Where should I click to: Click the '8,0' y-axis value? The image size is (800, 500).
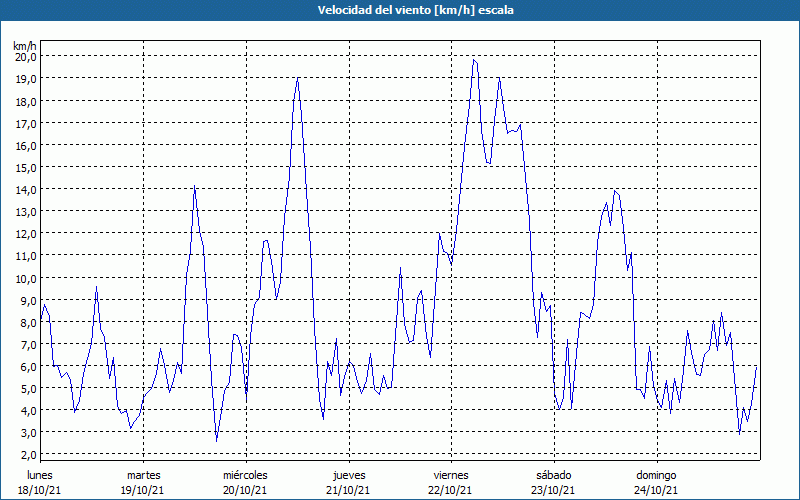28,322
